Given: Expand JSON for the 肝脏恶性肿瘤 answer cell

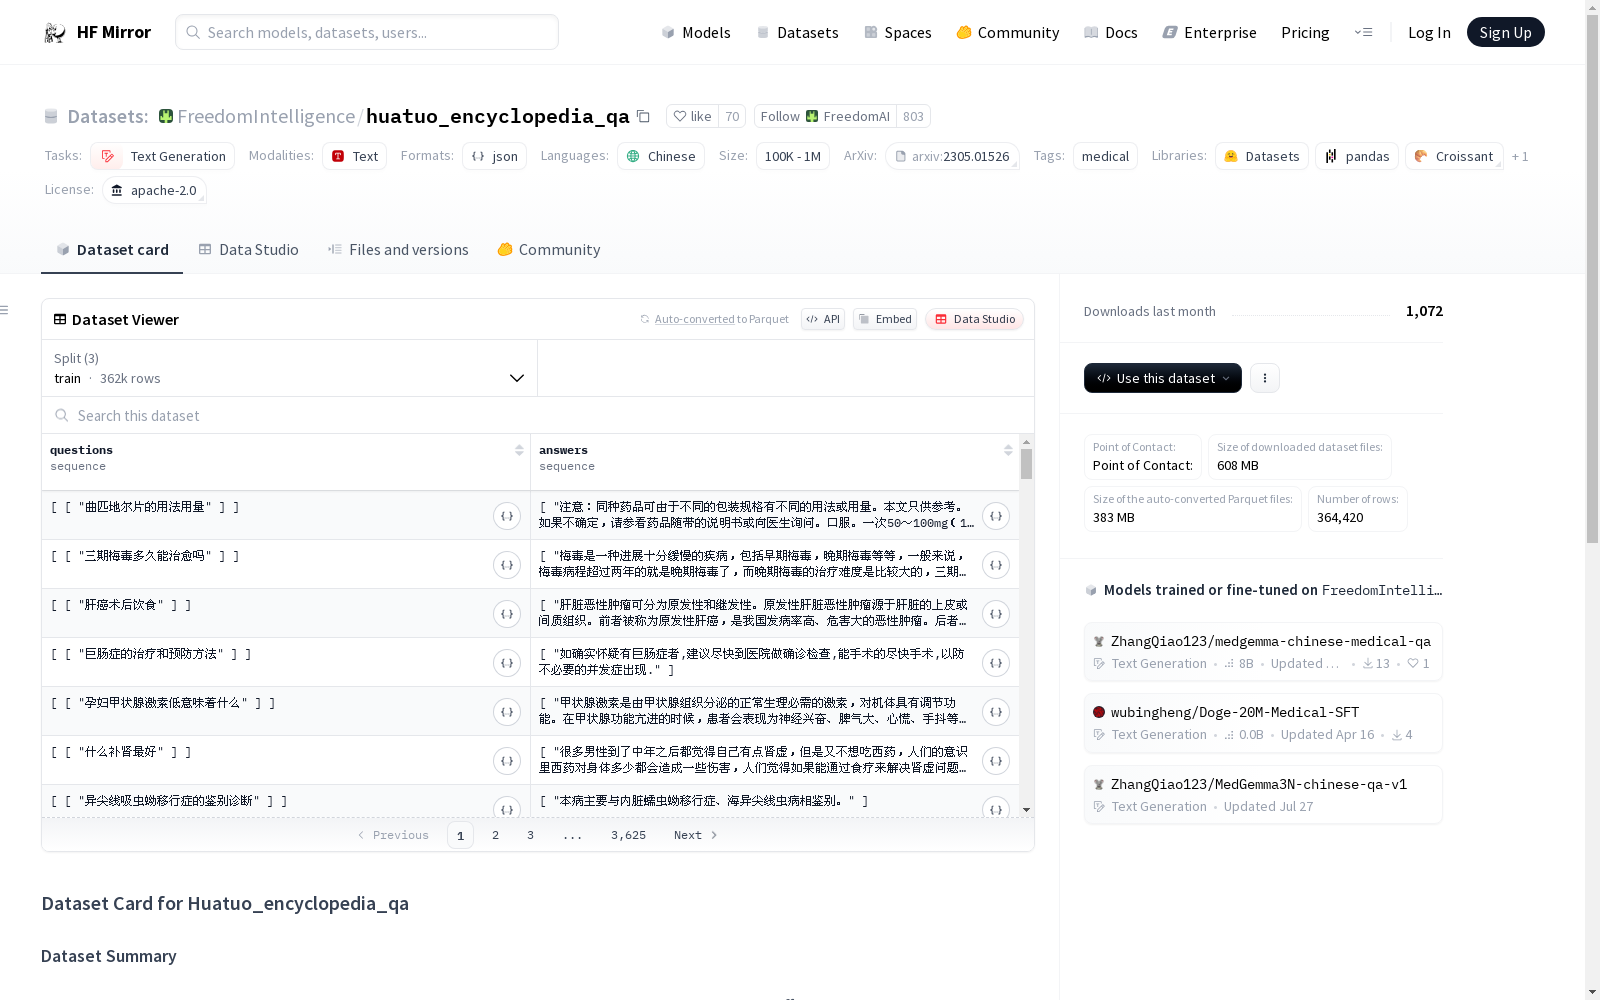Looking at the screenshot, I should (x=996, y=614).
